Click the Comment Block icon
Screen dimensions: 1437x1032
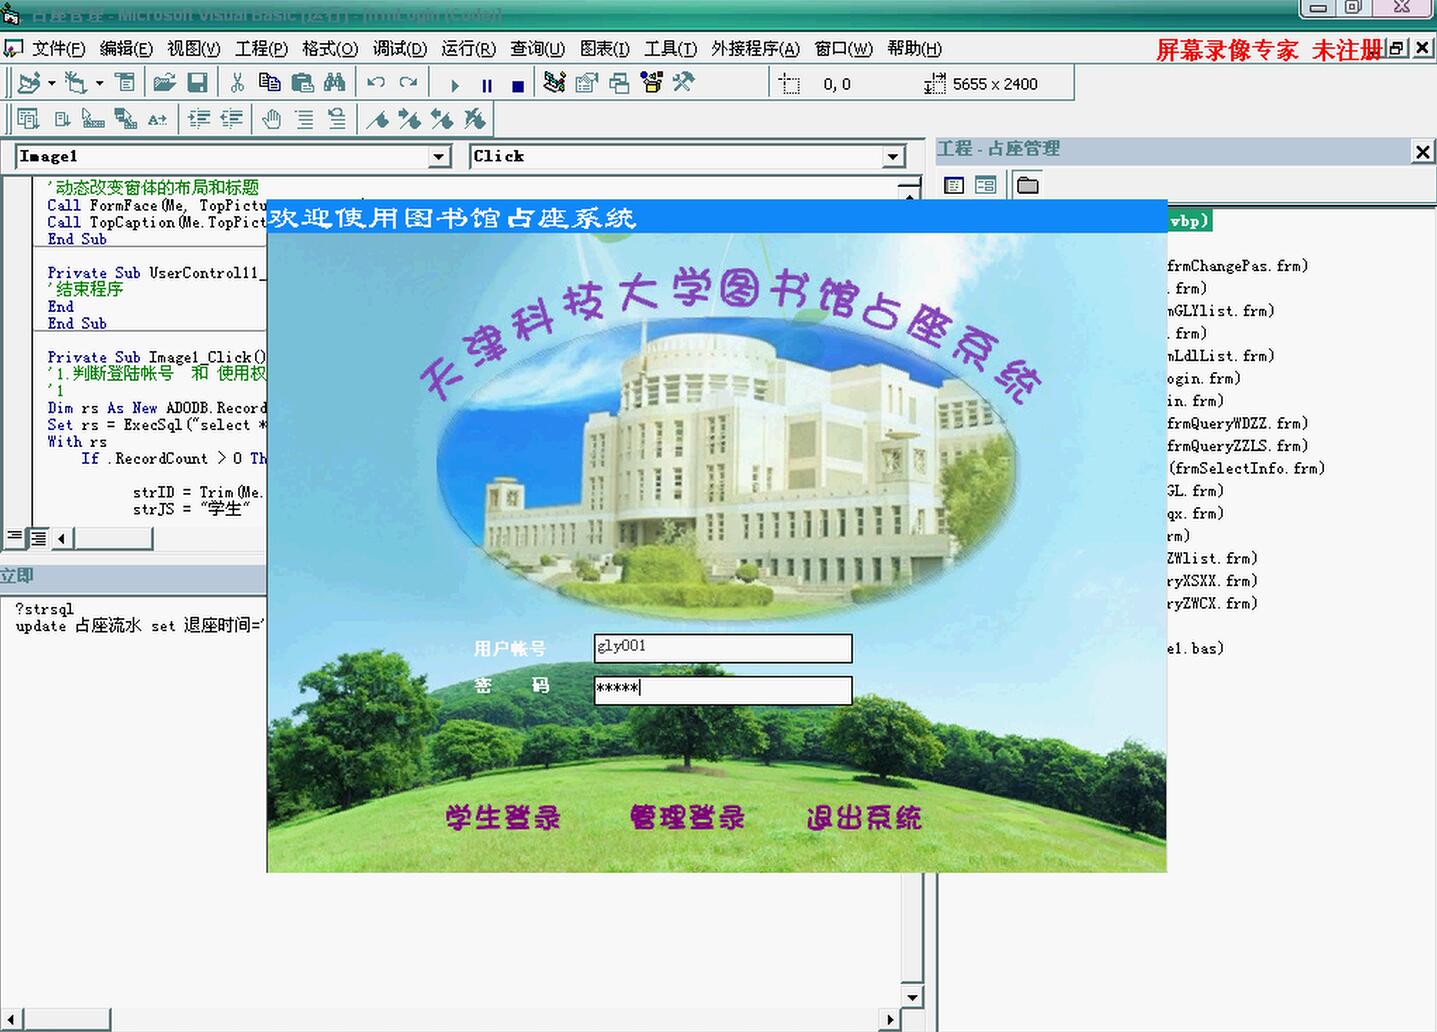pos(304,119)
